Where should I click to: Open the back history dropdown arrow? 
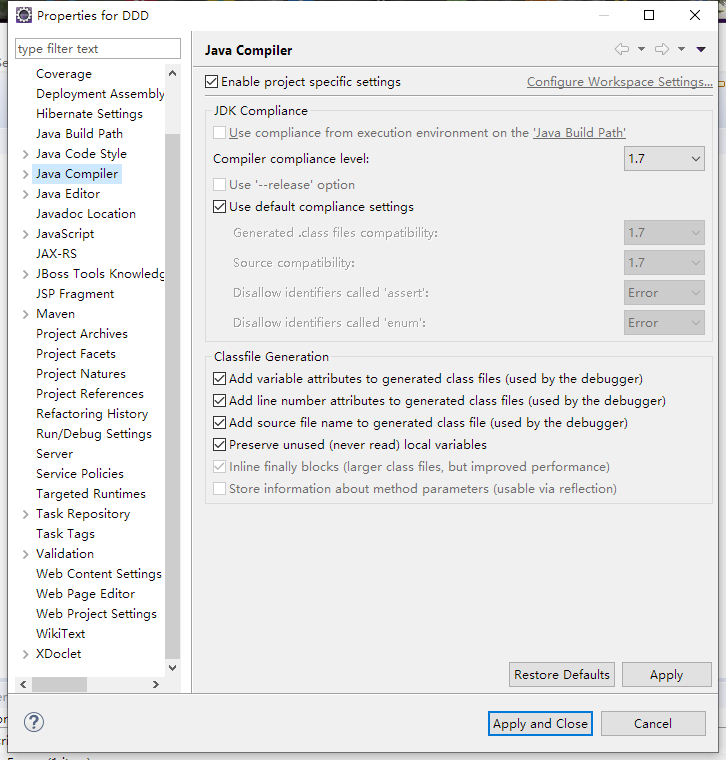(x=641, y=49)
